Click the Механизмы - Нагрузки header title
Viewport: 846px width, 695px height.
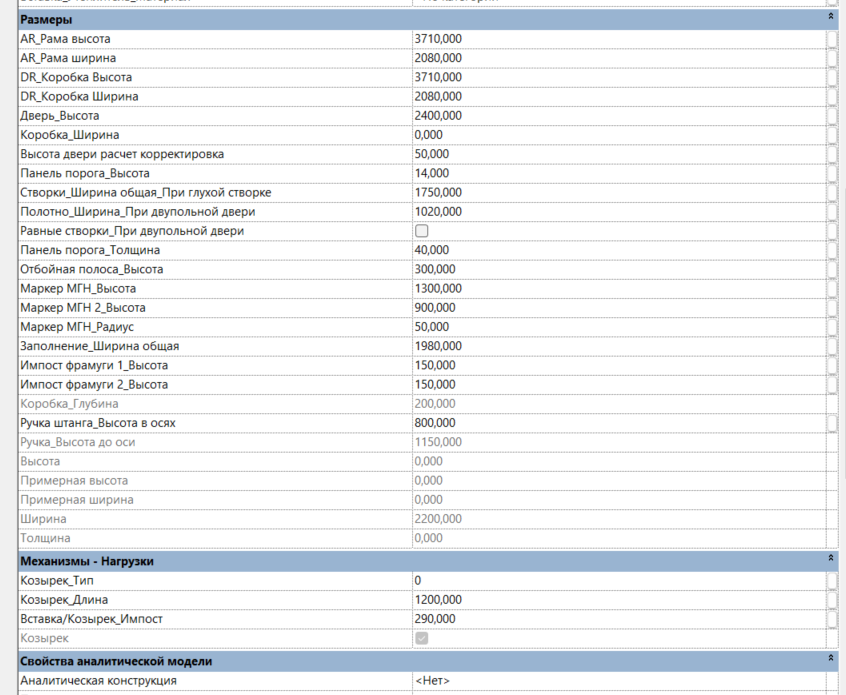coord(87,561)
